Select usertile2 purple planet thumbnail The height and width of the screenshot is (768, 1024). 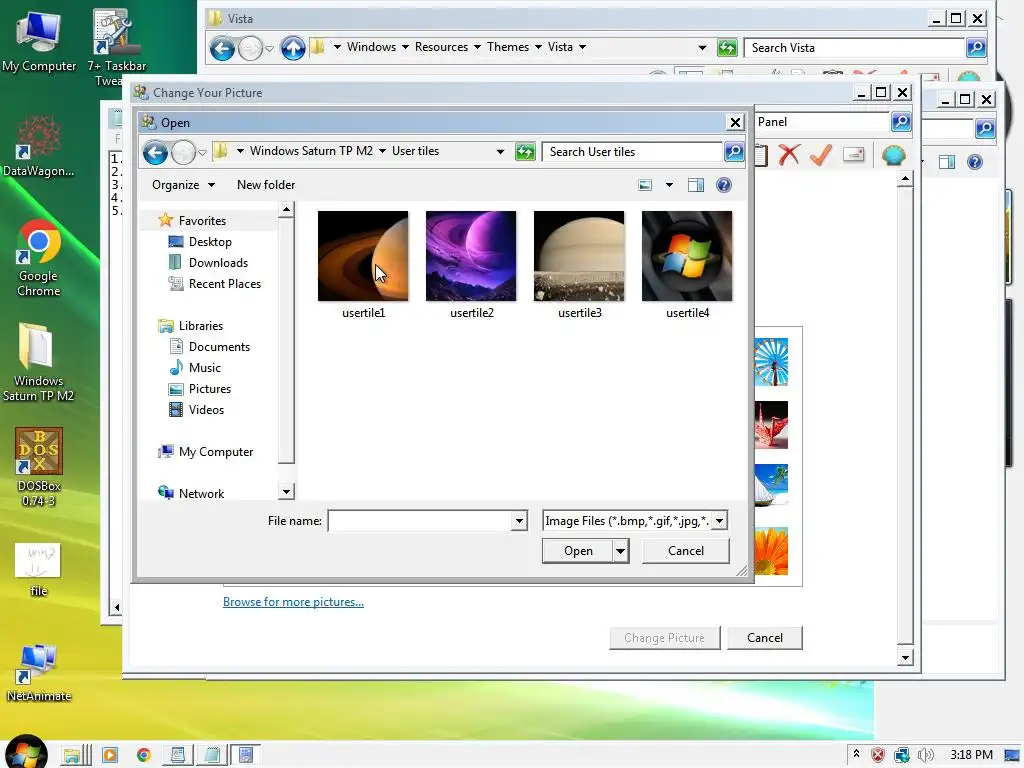(x=471, y=256)
